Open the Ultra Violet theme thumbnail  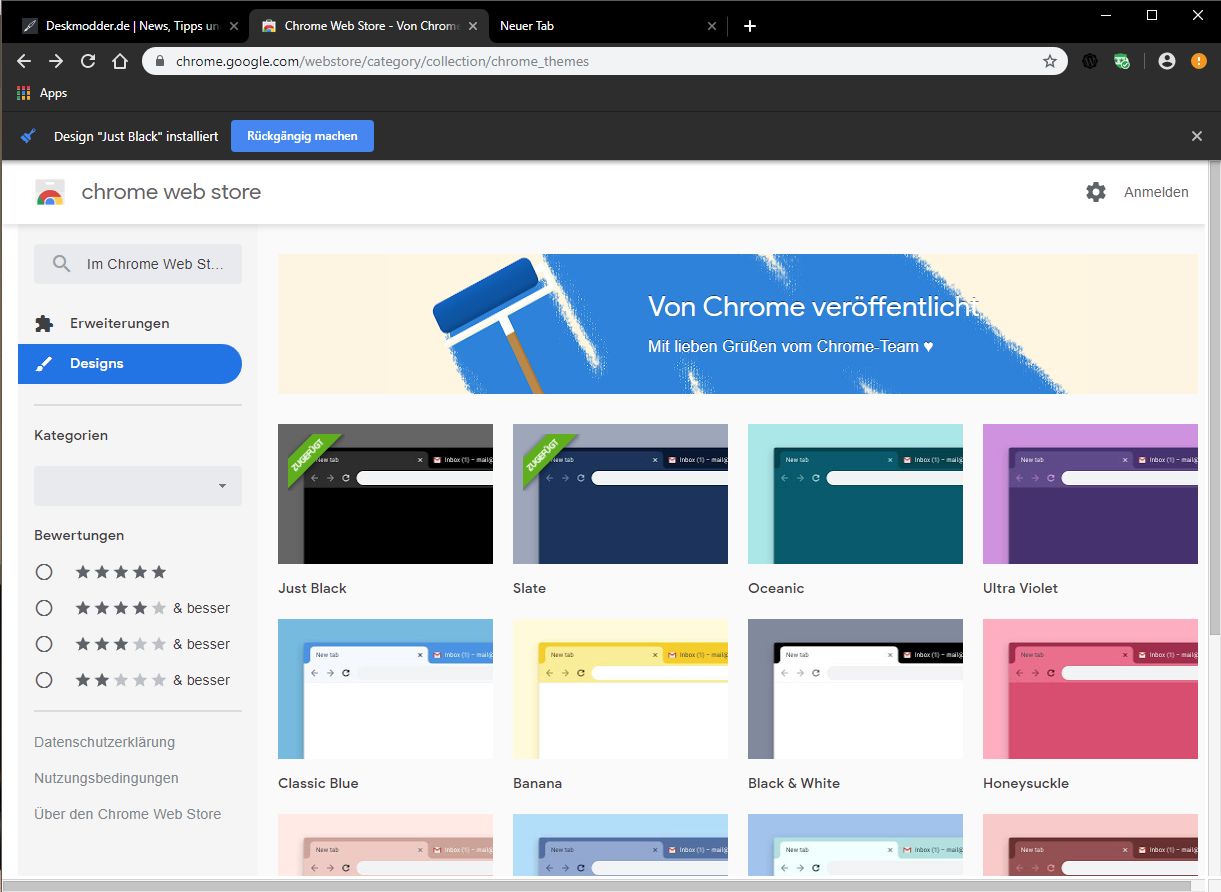1090,494
